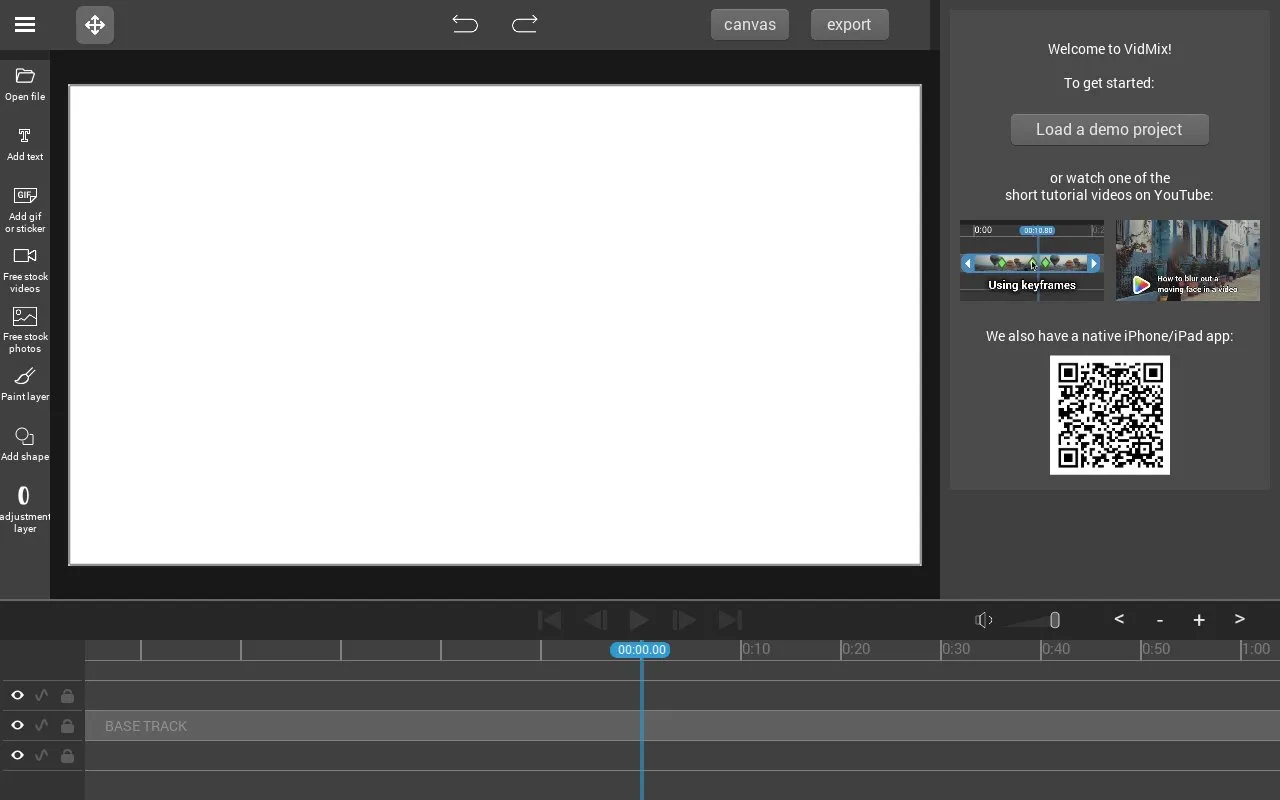The image size is (1280, 800).
Task: Choose the Add shape tool
Action: [25, 444]
